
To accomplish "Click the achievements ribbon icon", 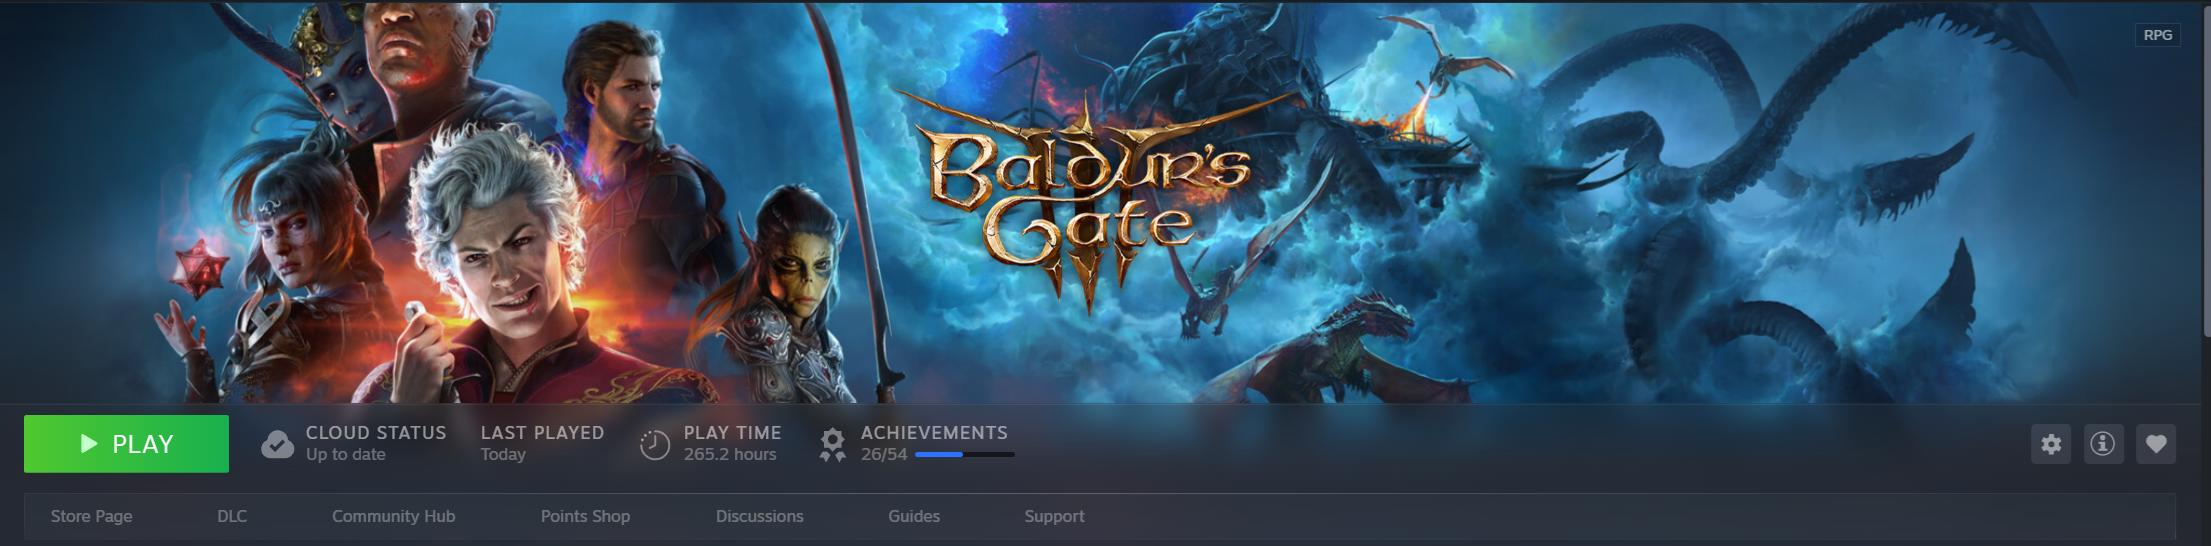I will coord(832,444).
